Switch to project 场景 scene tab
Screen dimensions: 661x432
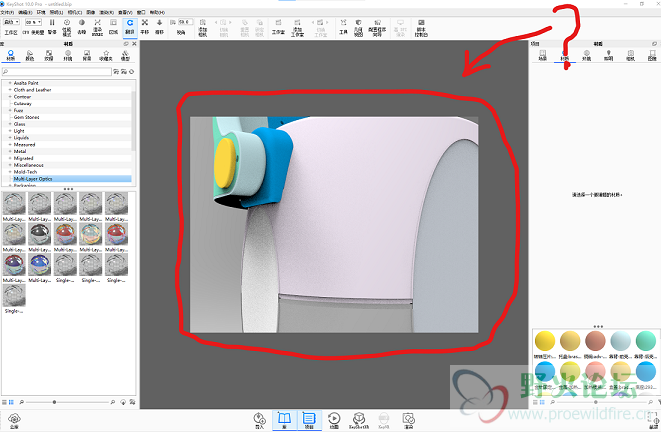click(543, 55)
